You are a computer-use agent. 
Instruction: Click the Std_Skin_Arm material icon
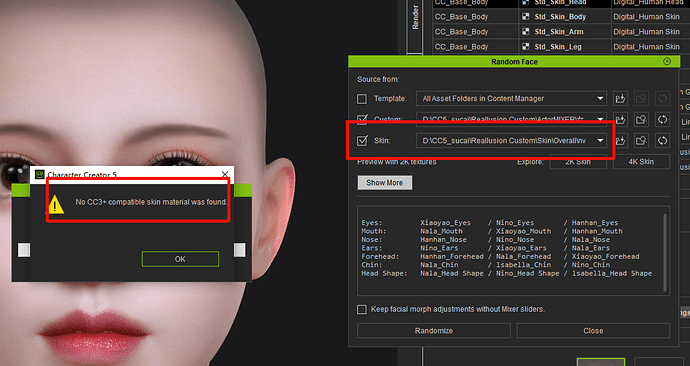click(x=525, y=32)
